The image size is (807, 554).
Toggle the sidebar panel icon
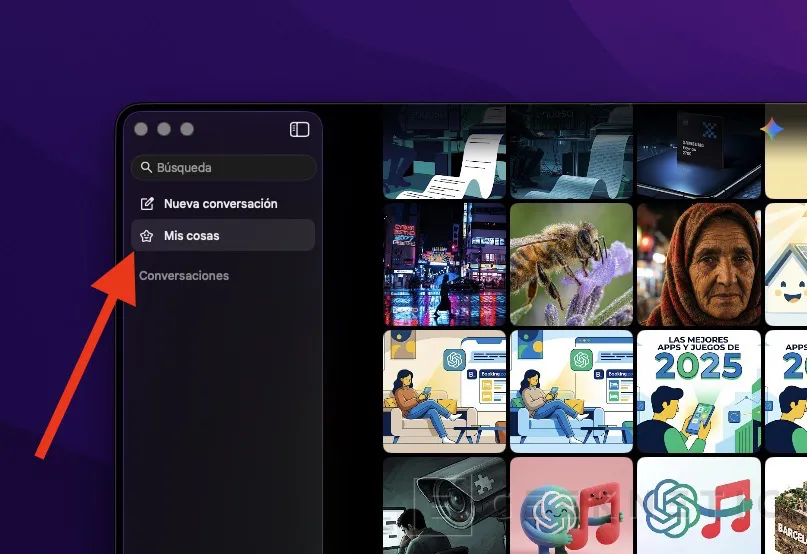pos(300,129)
